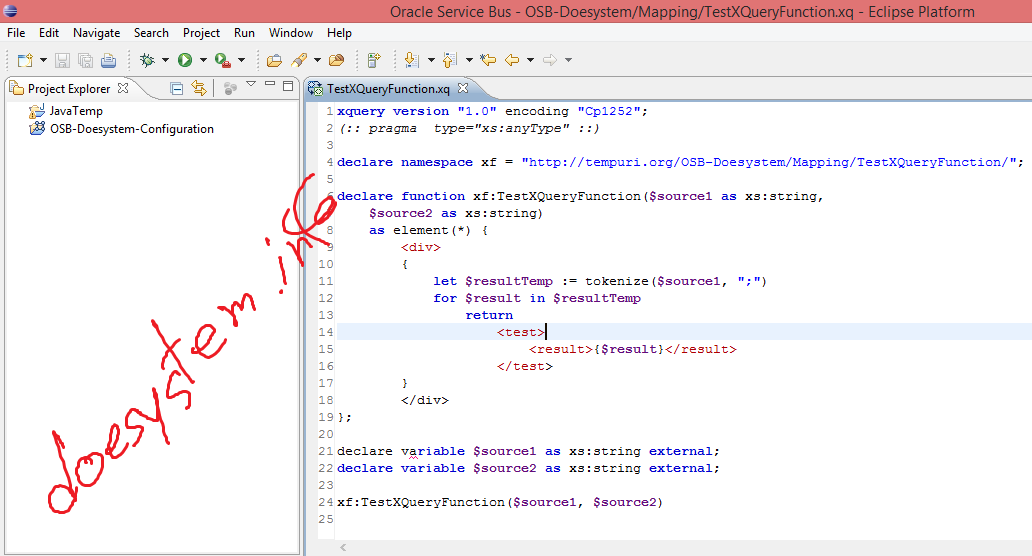Go to Previous Annotation icon
The height and width of the screenshot is (556, 1032).
click(x=450, y=61)
